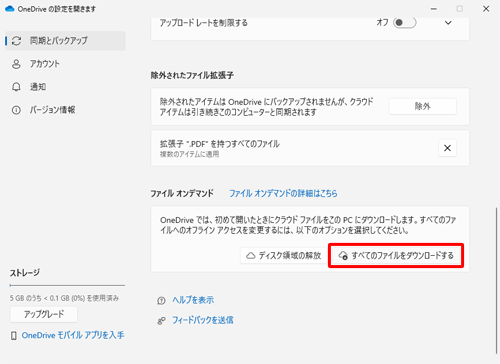
Task: Open the フィードバックを送信 link
Action: pyautogui.click(x=203, y=320)
